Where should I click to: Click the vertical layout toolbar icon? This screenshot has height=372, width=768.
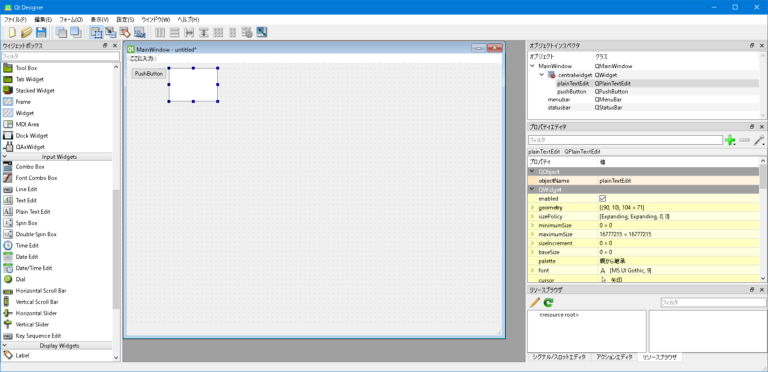coord(174,33)
